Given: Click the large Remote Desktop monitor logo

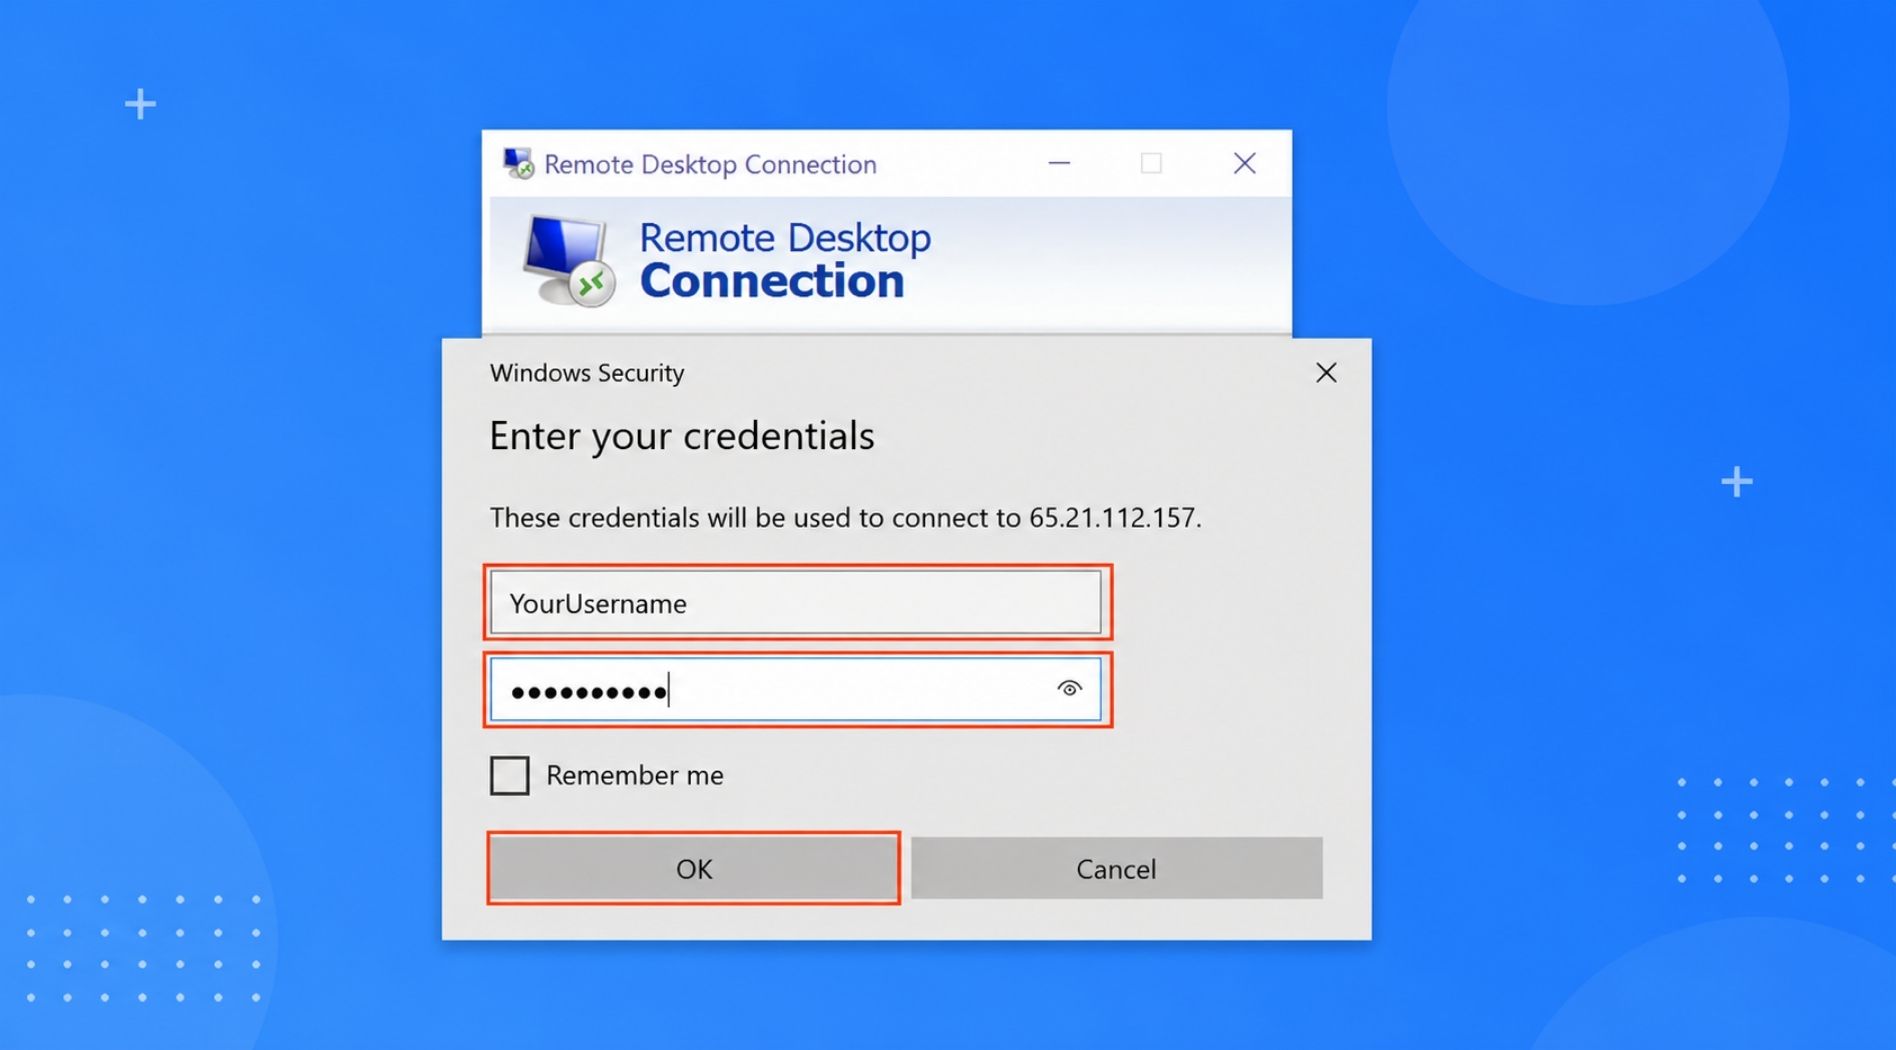Looking at the screenshot, I should coord(568,260).
